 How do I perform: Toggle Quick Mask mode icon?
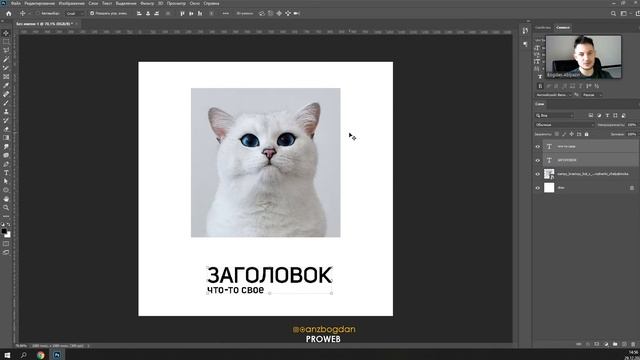[x=6, y=244]
